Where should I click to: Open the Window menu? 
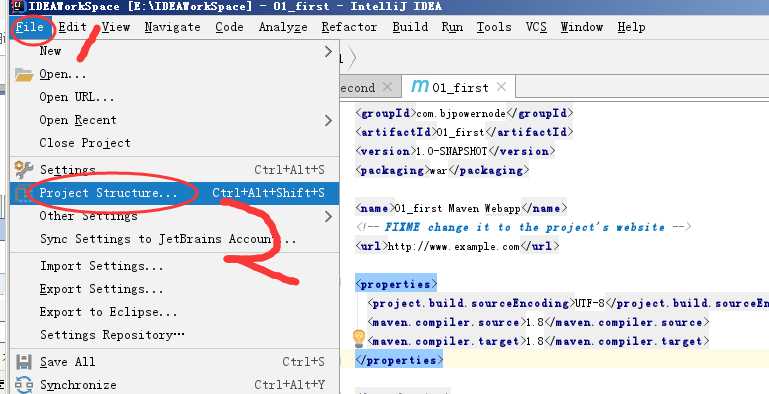(x=582, y=27)
